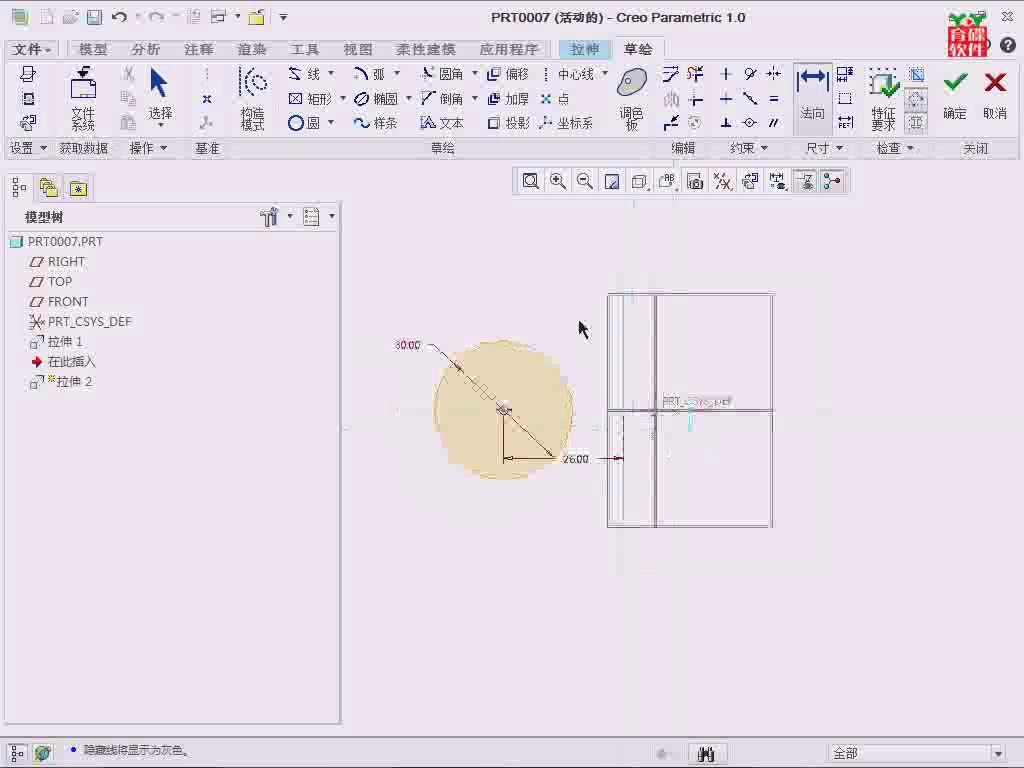Click OK (确定) to accept sketch

[x=955, y=96]
